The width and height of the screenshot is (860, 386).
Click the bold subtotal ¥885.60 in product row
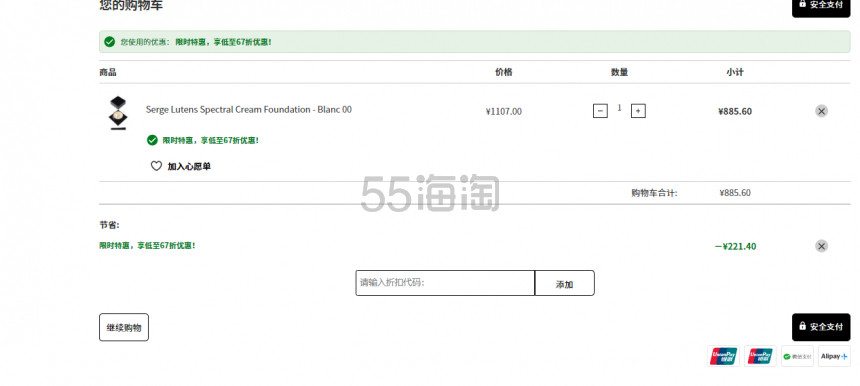click(x=735, y=111)
